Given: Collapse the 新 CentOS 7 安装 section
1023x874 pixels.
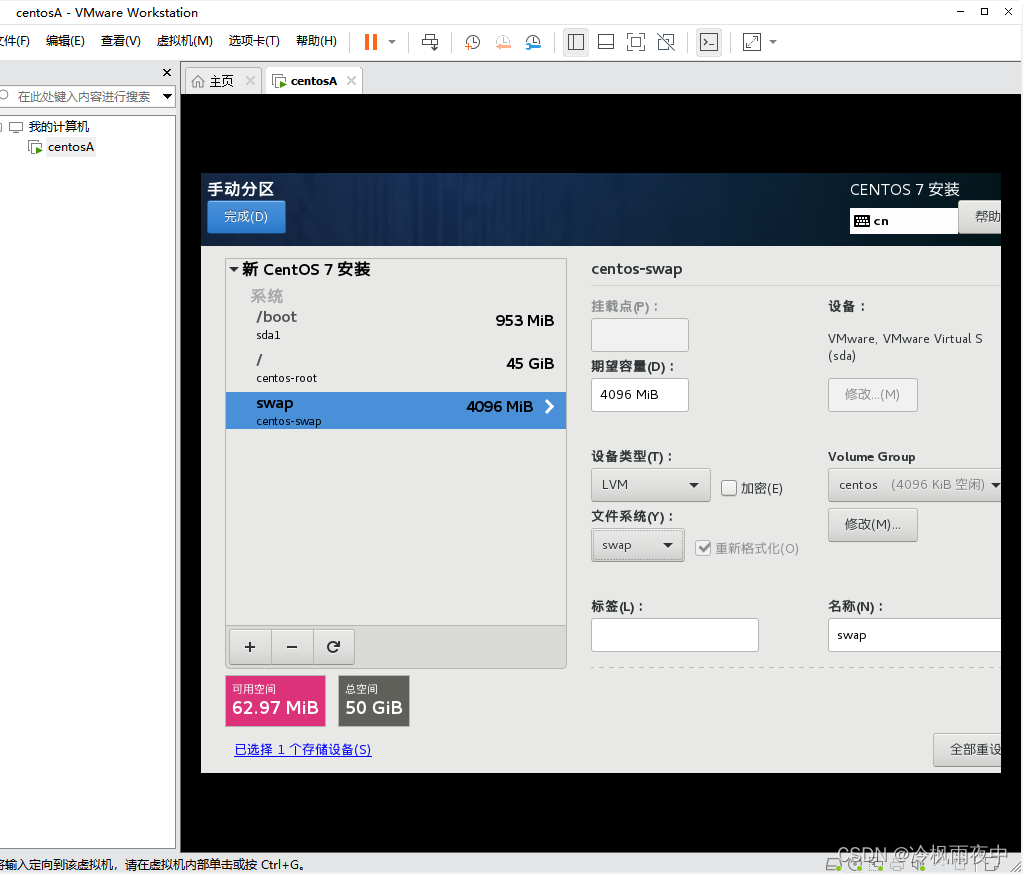Looking at the screenshot, I should 234,269.
